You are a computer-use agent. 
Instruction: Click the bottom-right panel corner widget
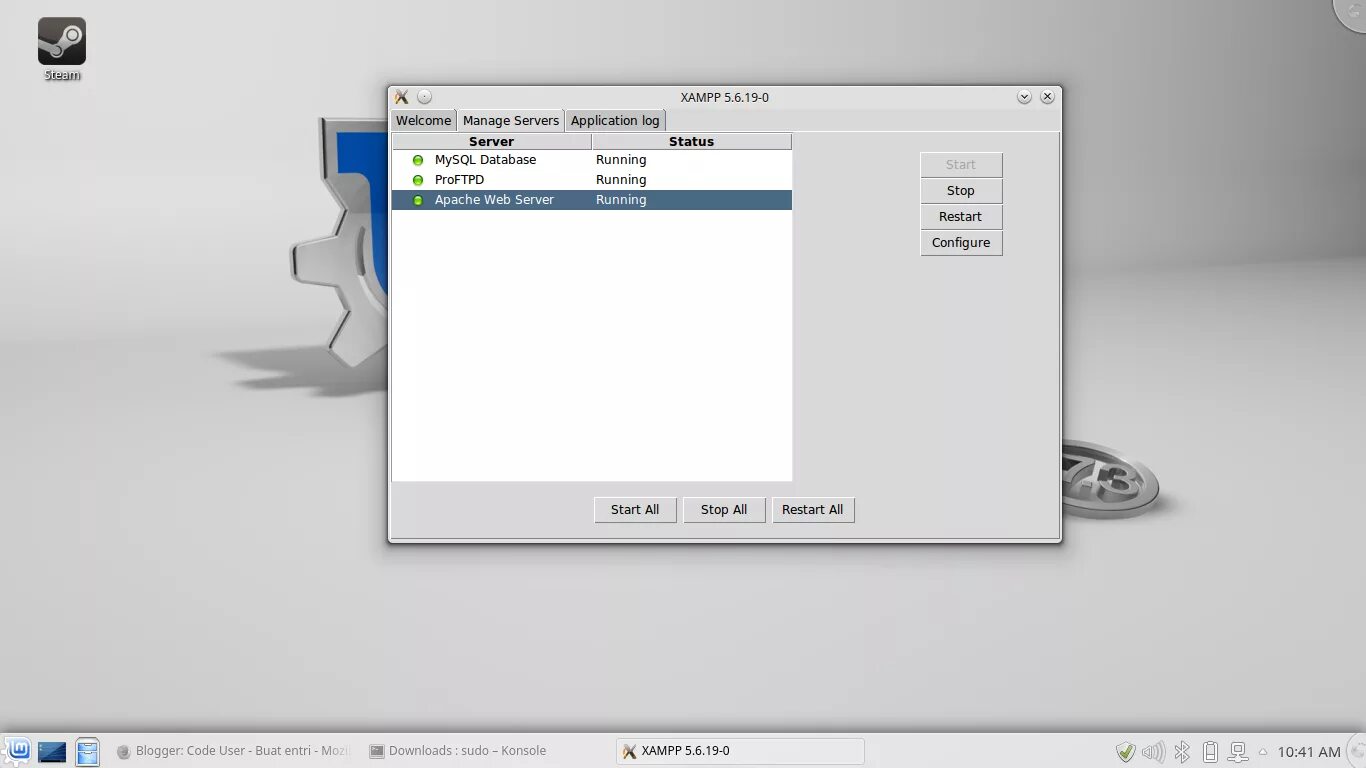pyautogui.click(x=1356, y=751)
